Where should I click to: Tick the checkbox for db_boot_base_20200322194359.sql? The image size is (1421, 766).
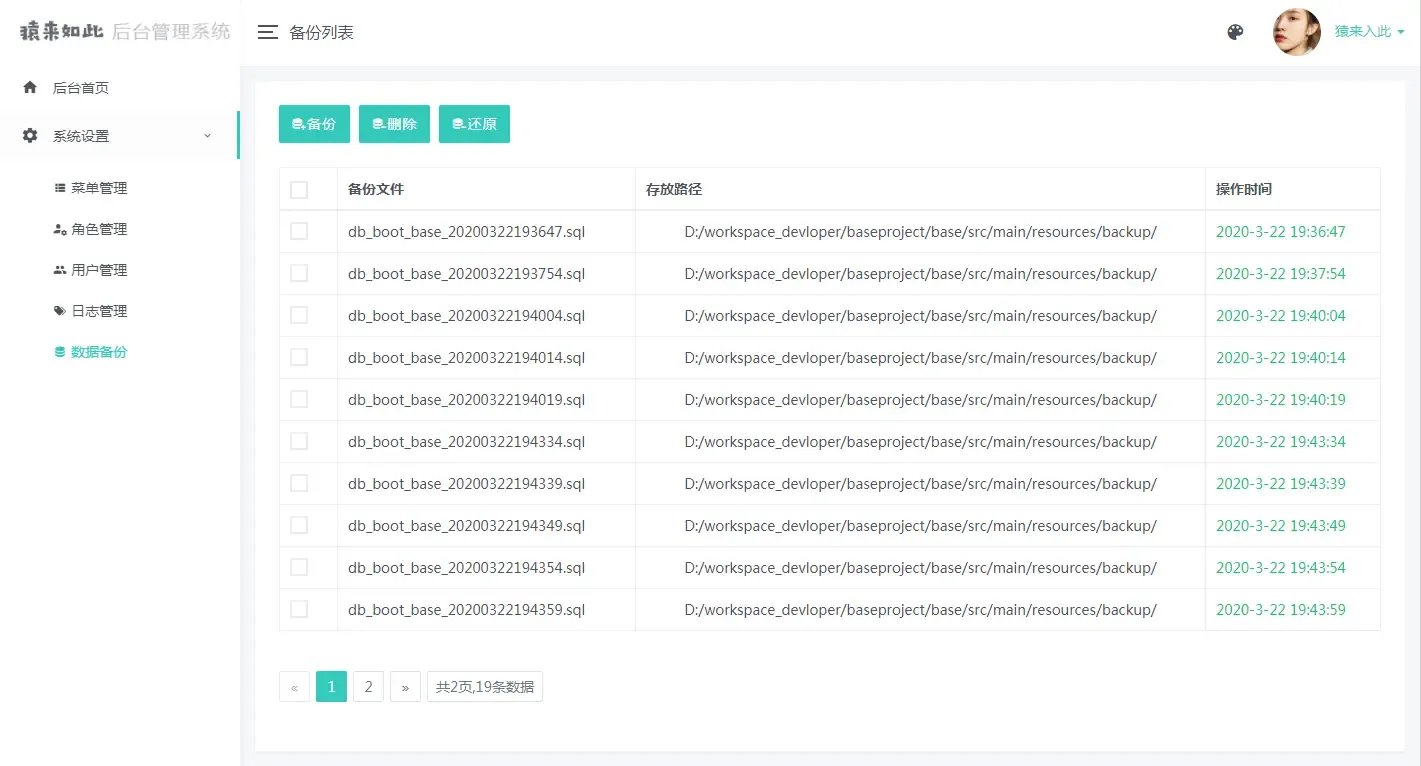pyautogui.click(x=298, y=609)
